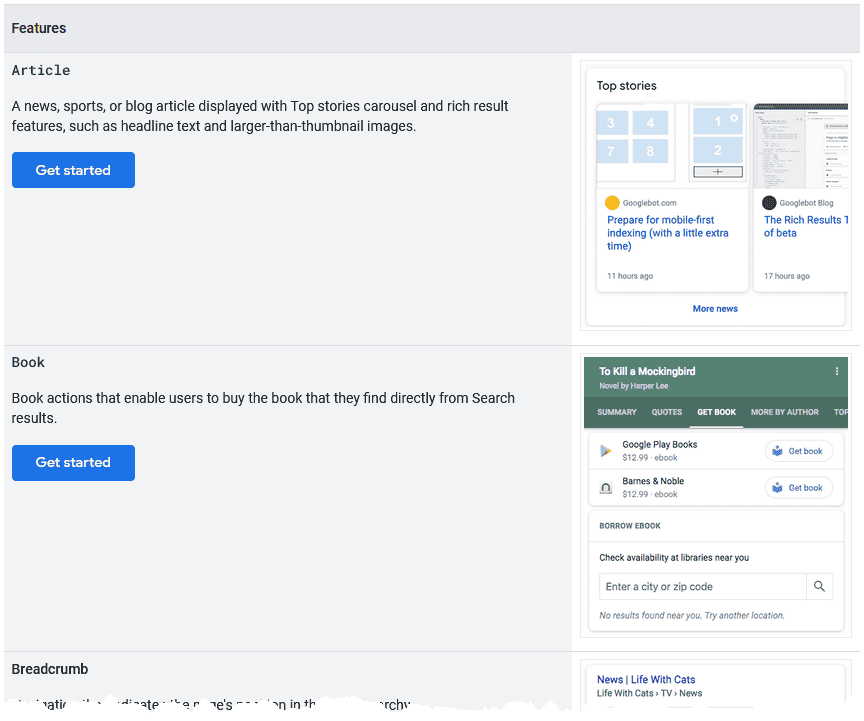Click the 'To Kill a Mockingbird' title
The image size is (864, 721).
[647, 372]
